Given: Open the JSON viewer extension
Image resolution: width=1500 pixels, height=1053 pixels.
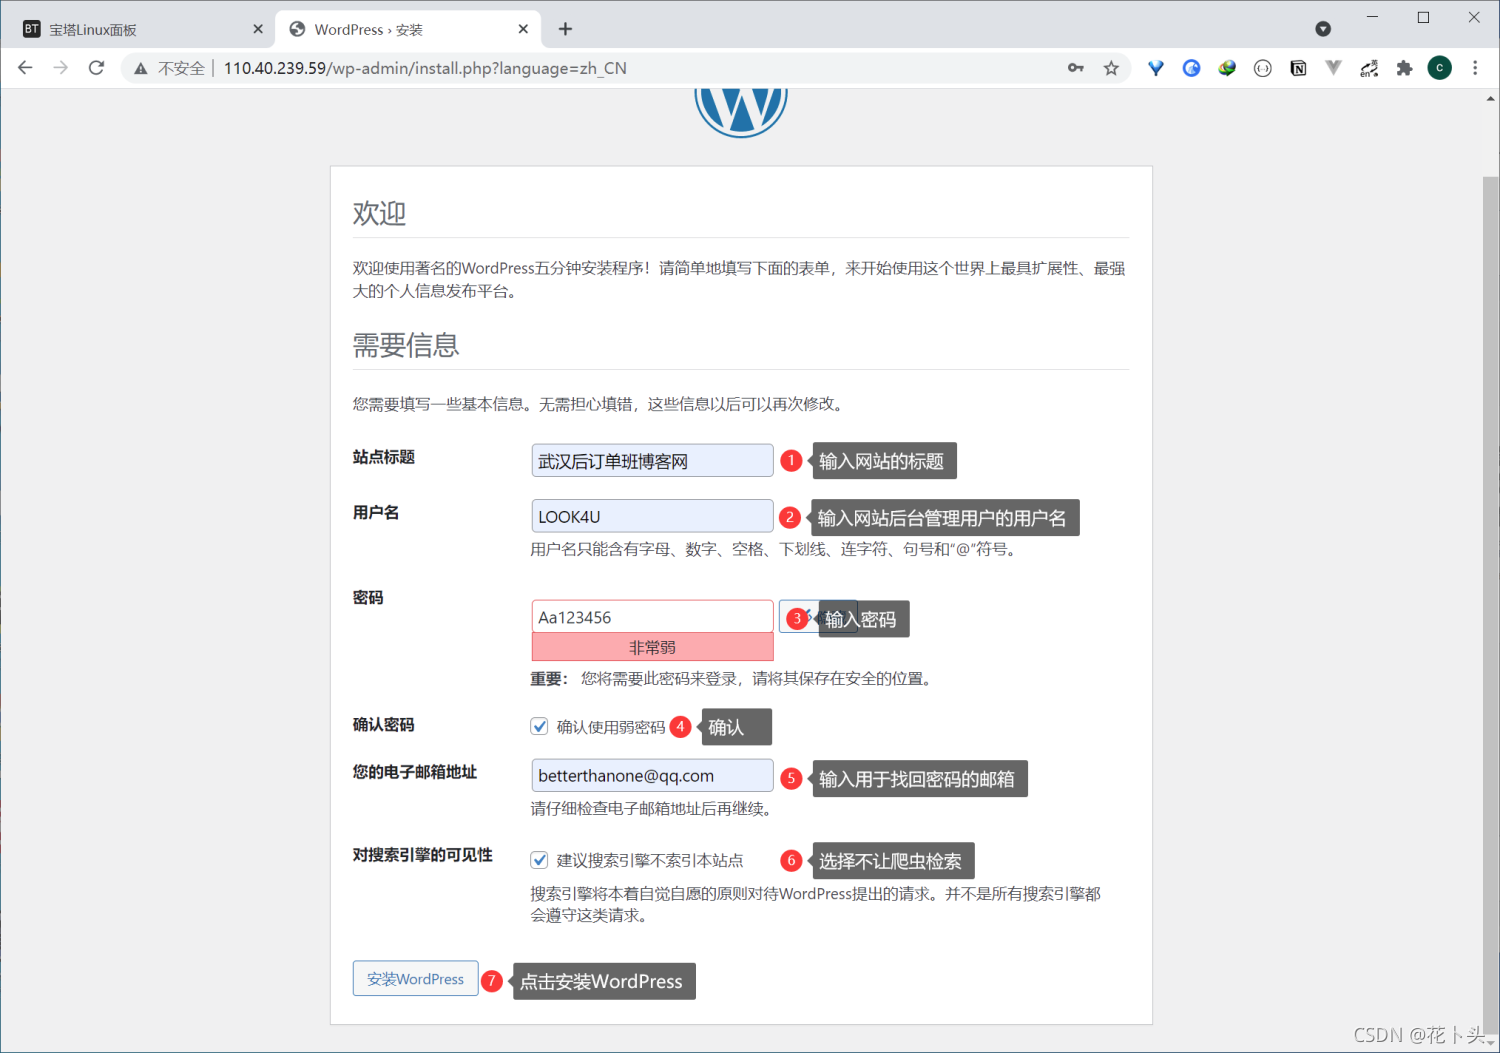Looking at the screenshot, I should [1263, 68].
